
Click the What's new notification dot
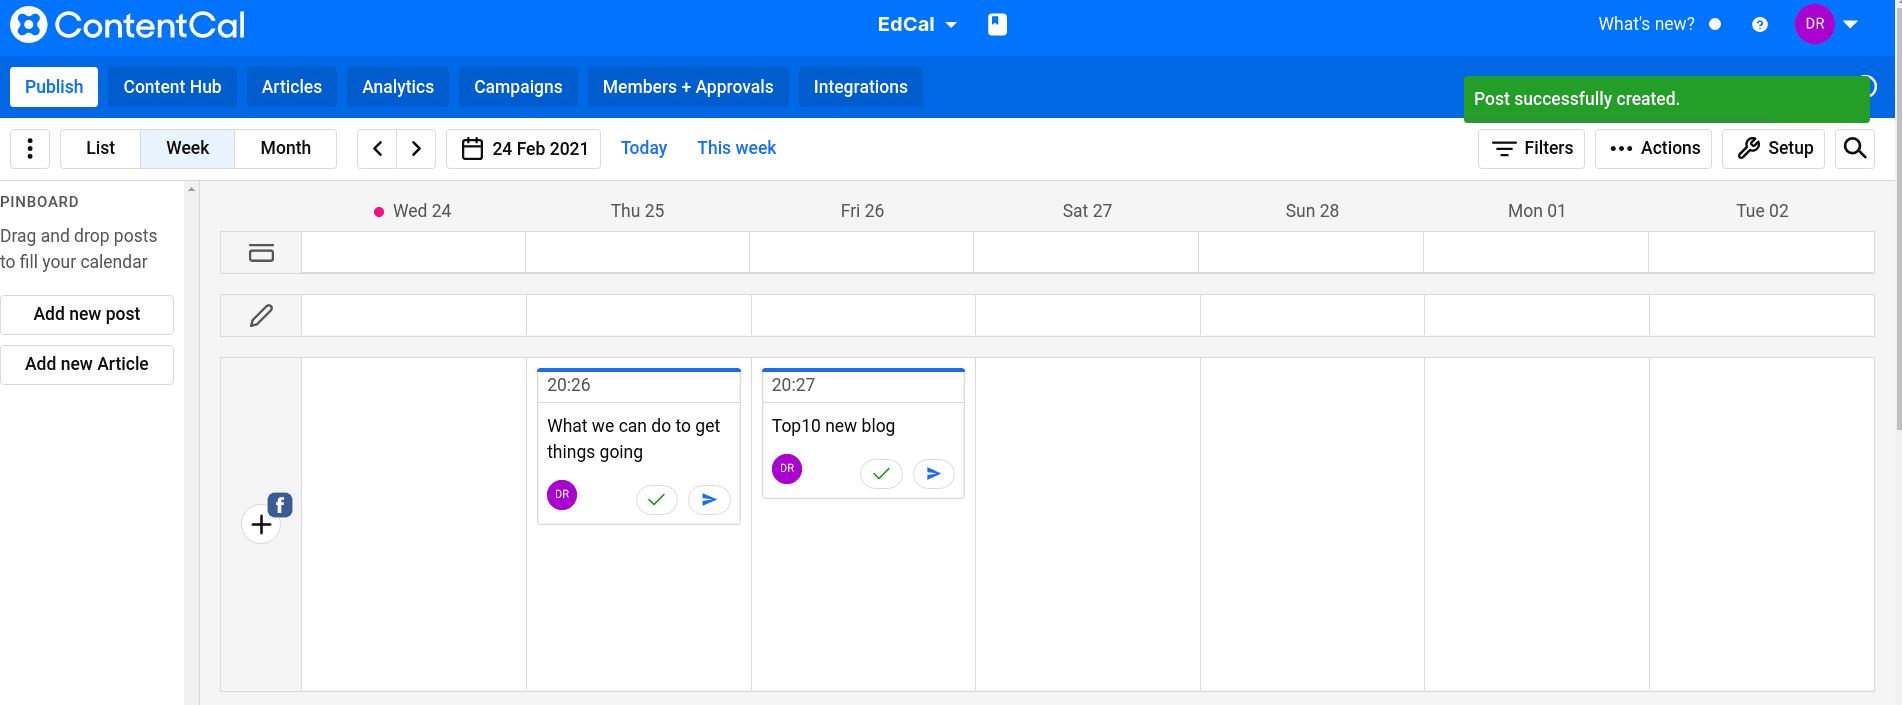coord(1715,24)
